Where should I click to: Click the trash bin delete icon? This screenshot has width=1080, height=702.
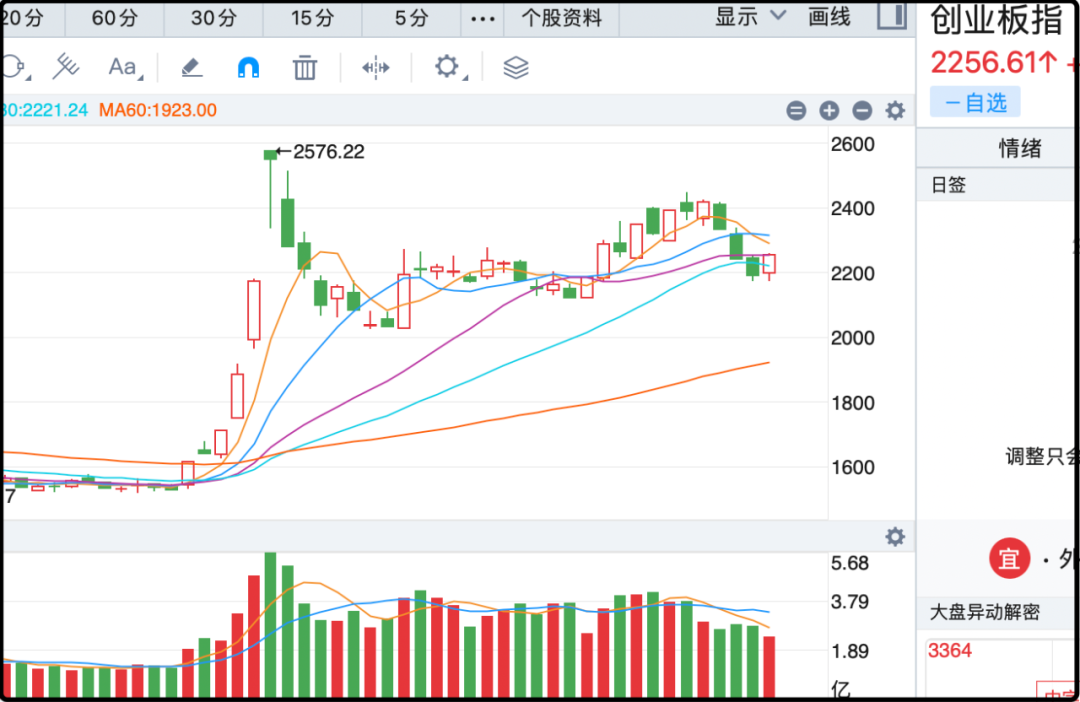tap(305, 68)
